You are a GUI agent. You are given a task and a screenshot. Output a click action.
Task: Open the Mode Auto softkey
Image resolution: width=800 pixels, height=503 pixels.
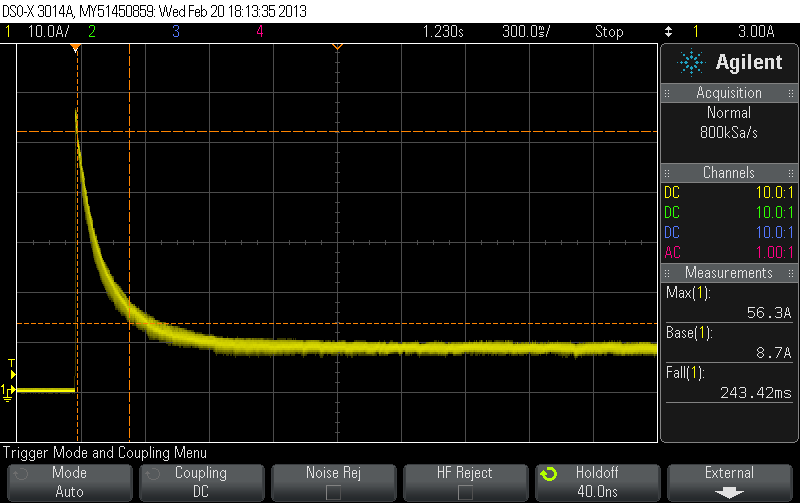coord(69,482)
